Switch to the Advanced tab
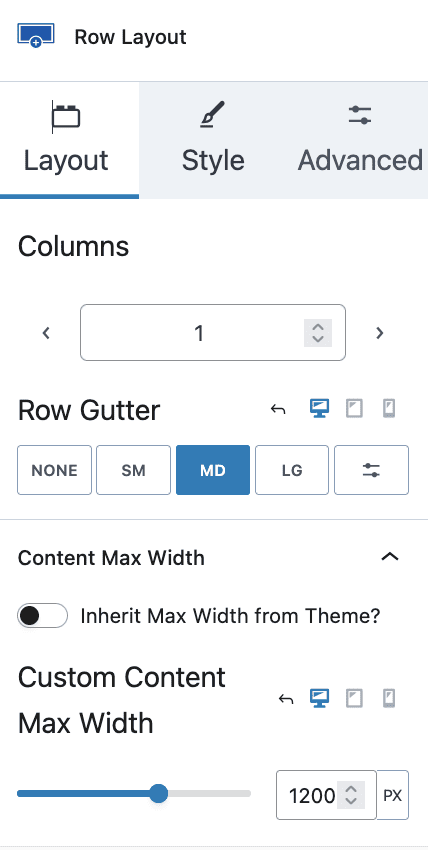Image resolution: width=428 pixels, height=850 pixels. pyautogui.click(x=360, y=140)
